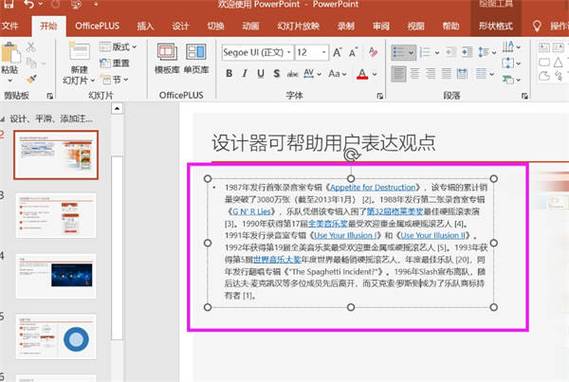Click the numbered list icon
Image resolution: width=569 pixels, height=382 pixels.
coord(425,53)
